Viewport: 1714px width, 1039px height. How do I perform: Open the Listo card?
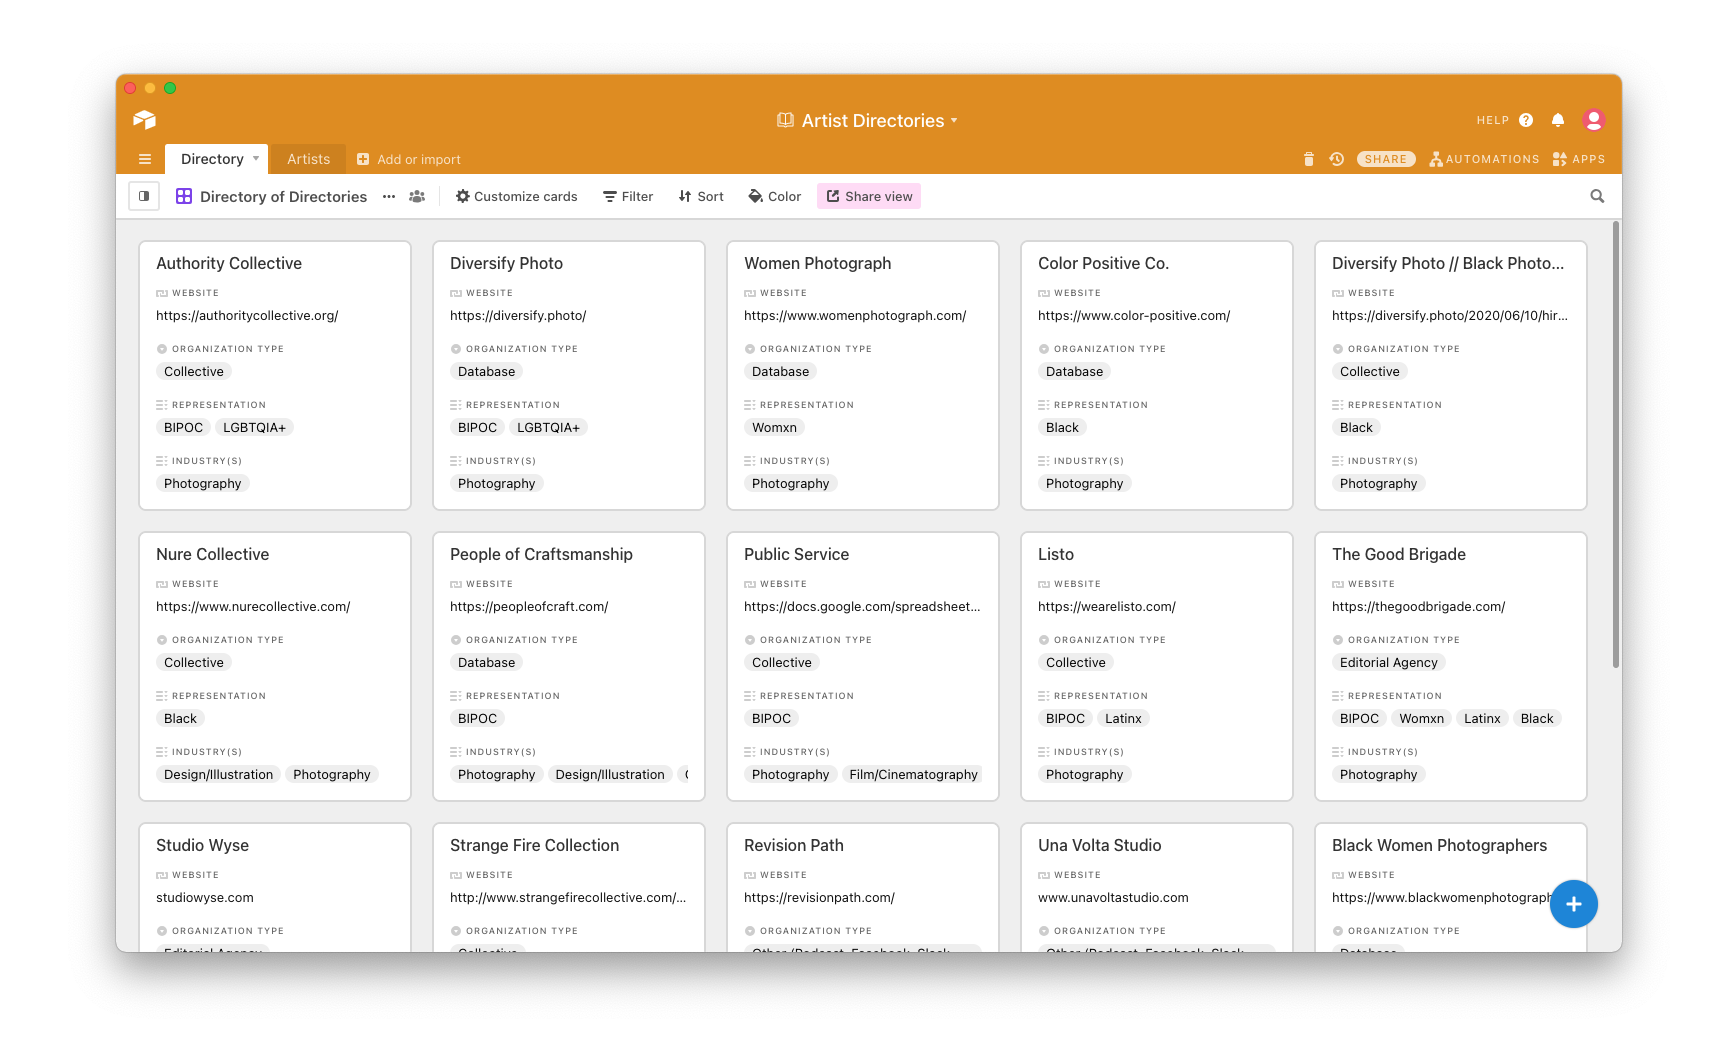click(x=1157, y=666)
